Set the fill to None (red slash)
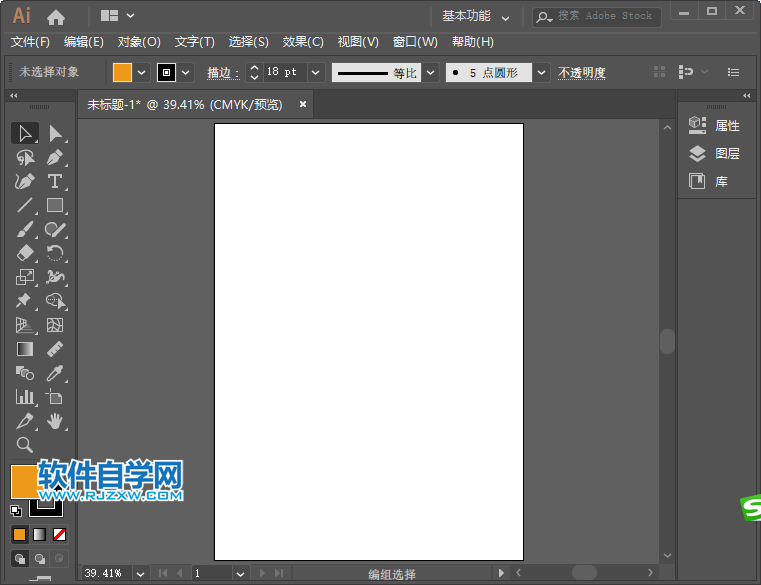 tap(60, 535)
